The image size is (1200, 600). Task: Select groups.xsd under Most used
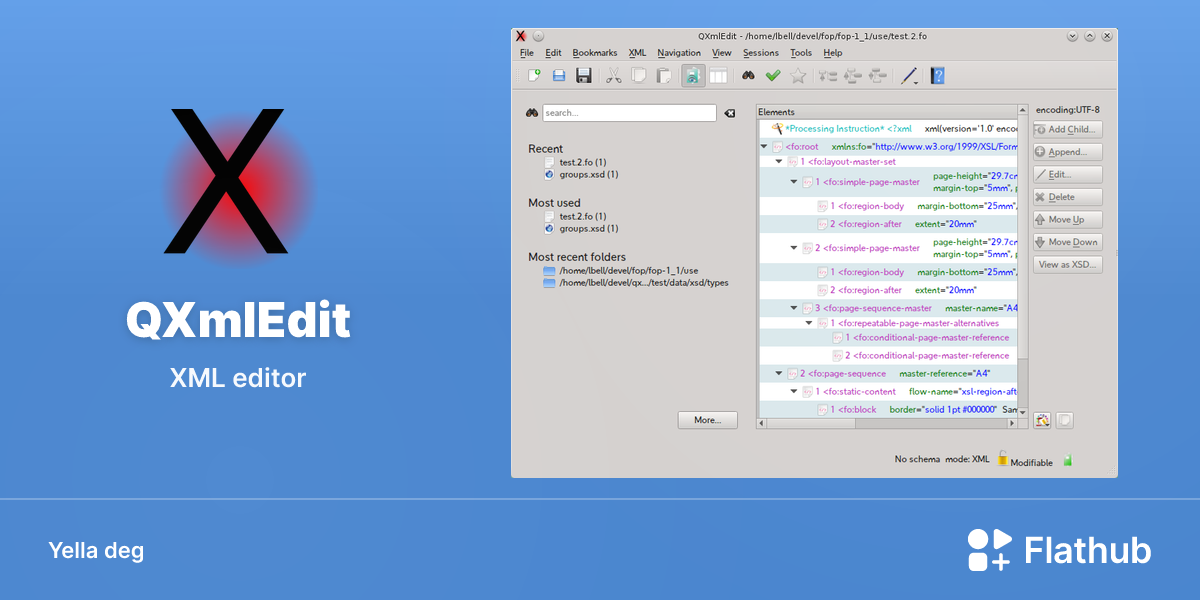click(588, 228)
